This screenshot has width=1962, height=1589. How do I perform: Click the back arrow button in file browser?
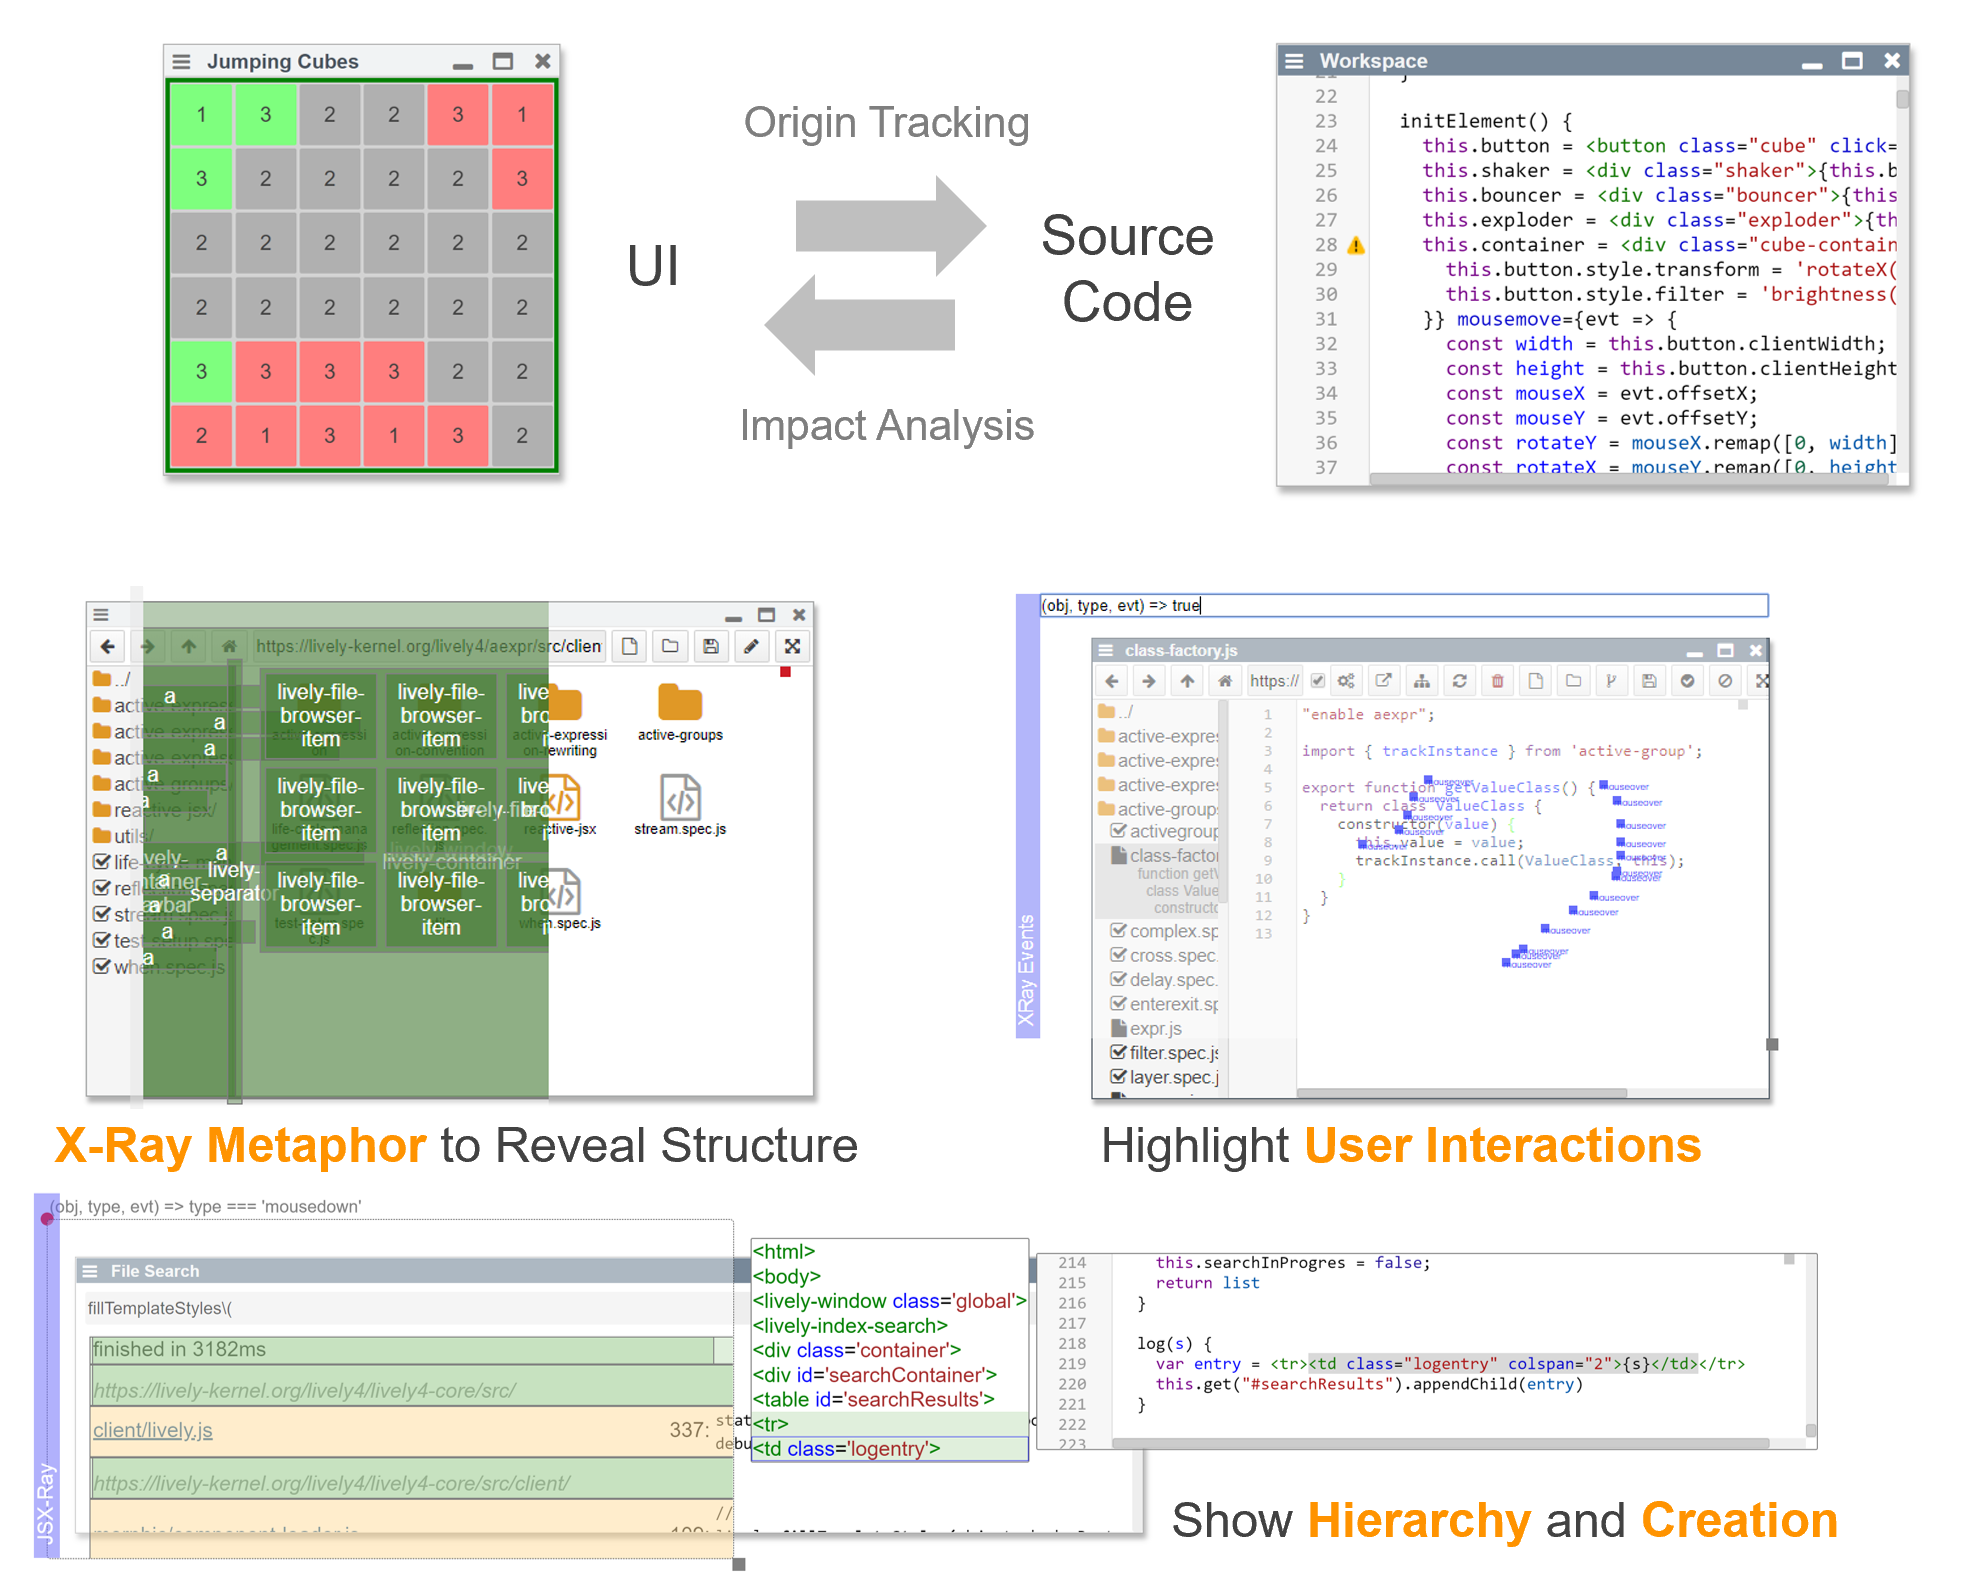(x=108, y=647)
